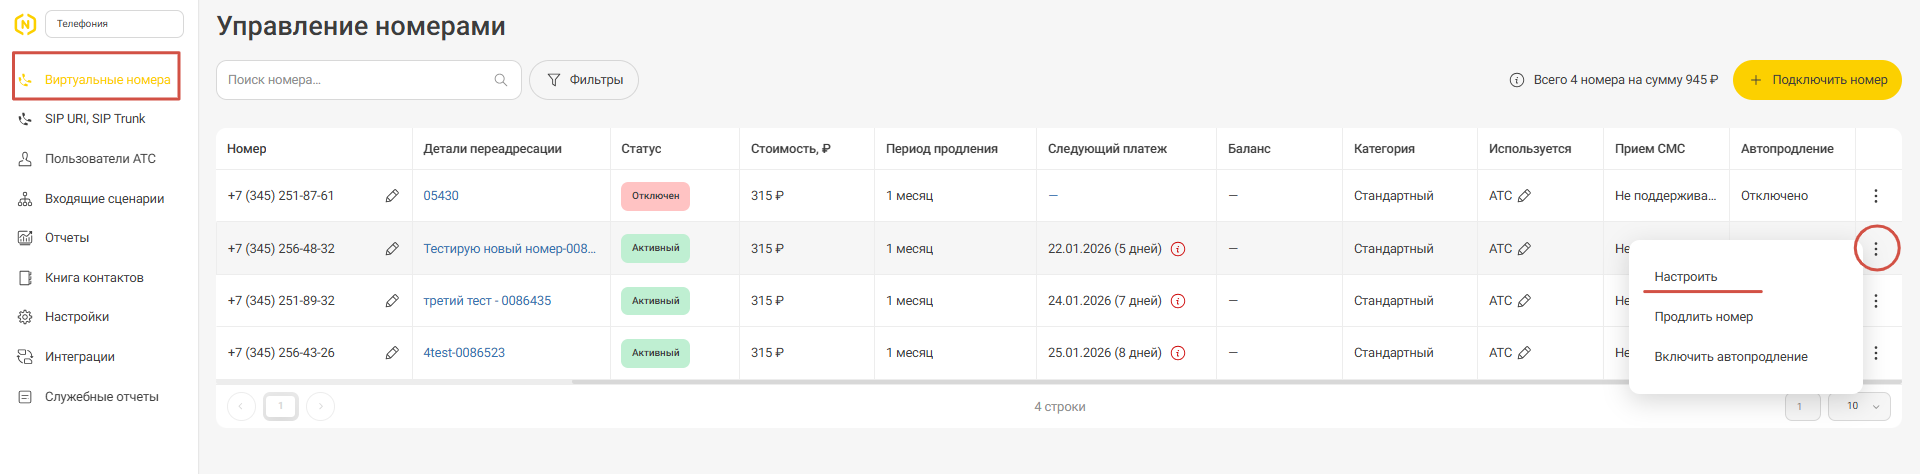The width and height of the screenshot is (1920, 474).
Task: Click Подключить номер button
Action: pos(1816,80)
